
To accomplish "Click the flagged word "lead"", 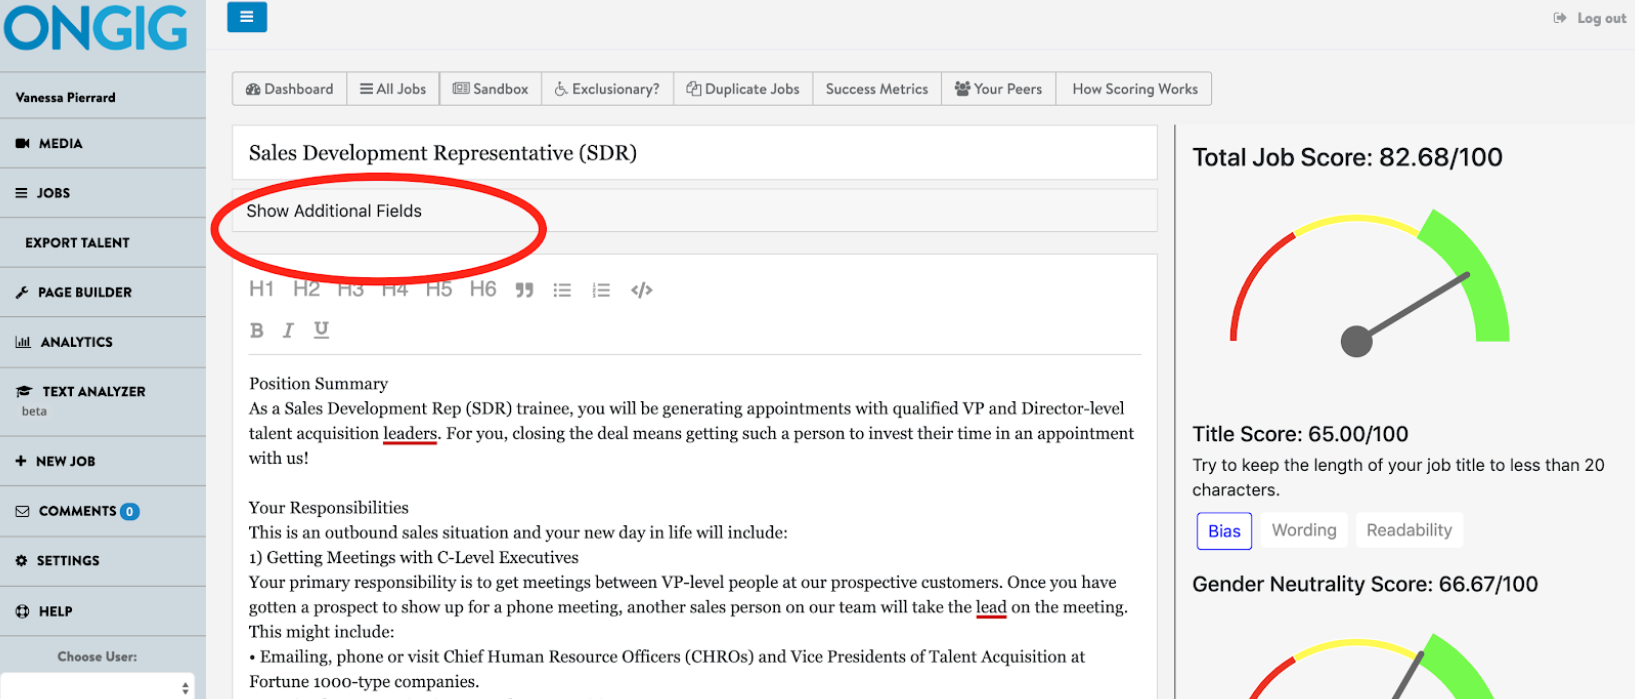I will click(x=991, y=607).
